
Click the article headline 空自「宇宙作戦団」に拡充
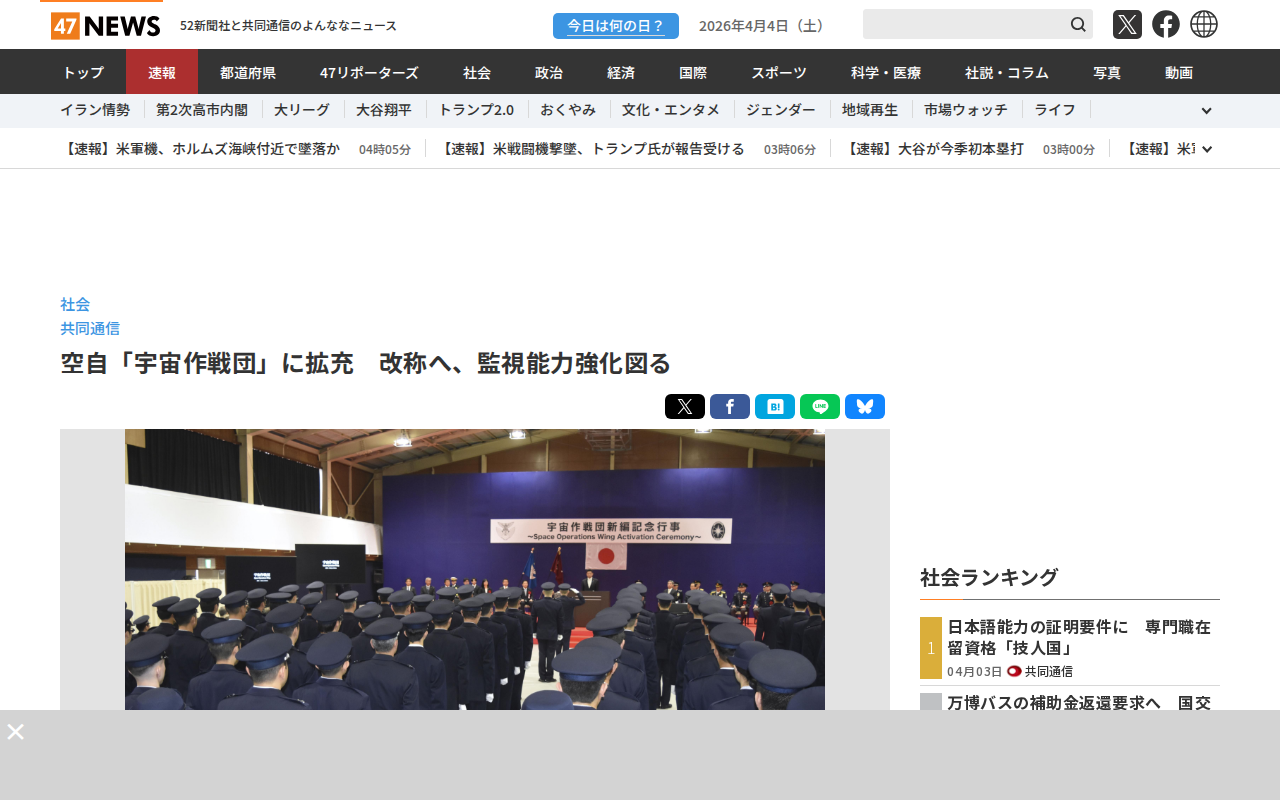pyautogui.click(x=365, y=363)
